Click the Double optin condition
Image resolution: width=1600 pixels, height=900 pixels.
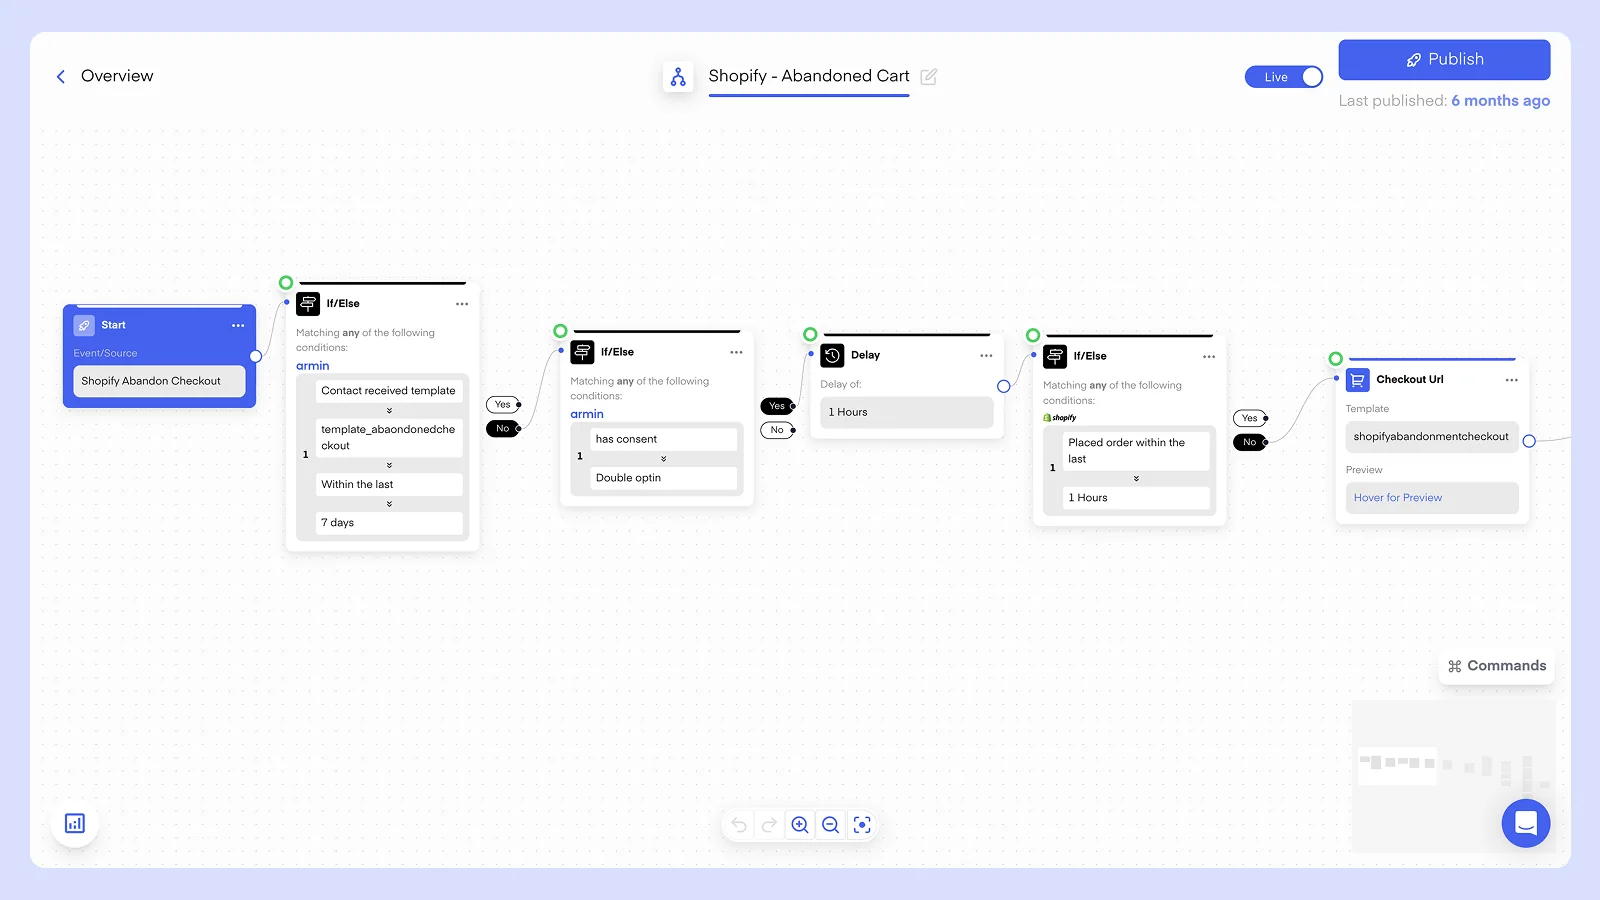(x=663, y=478)
